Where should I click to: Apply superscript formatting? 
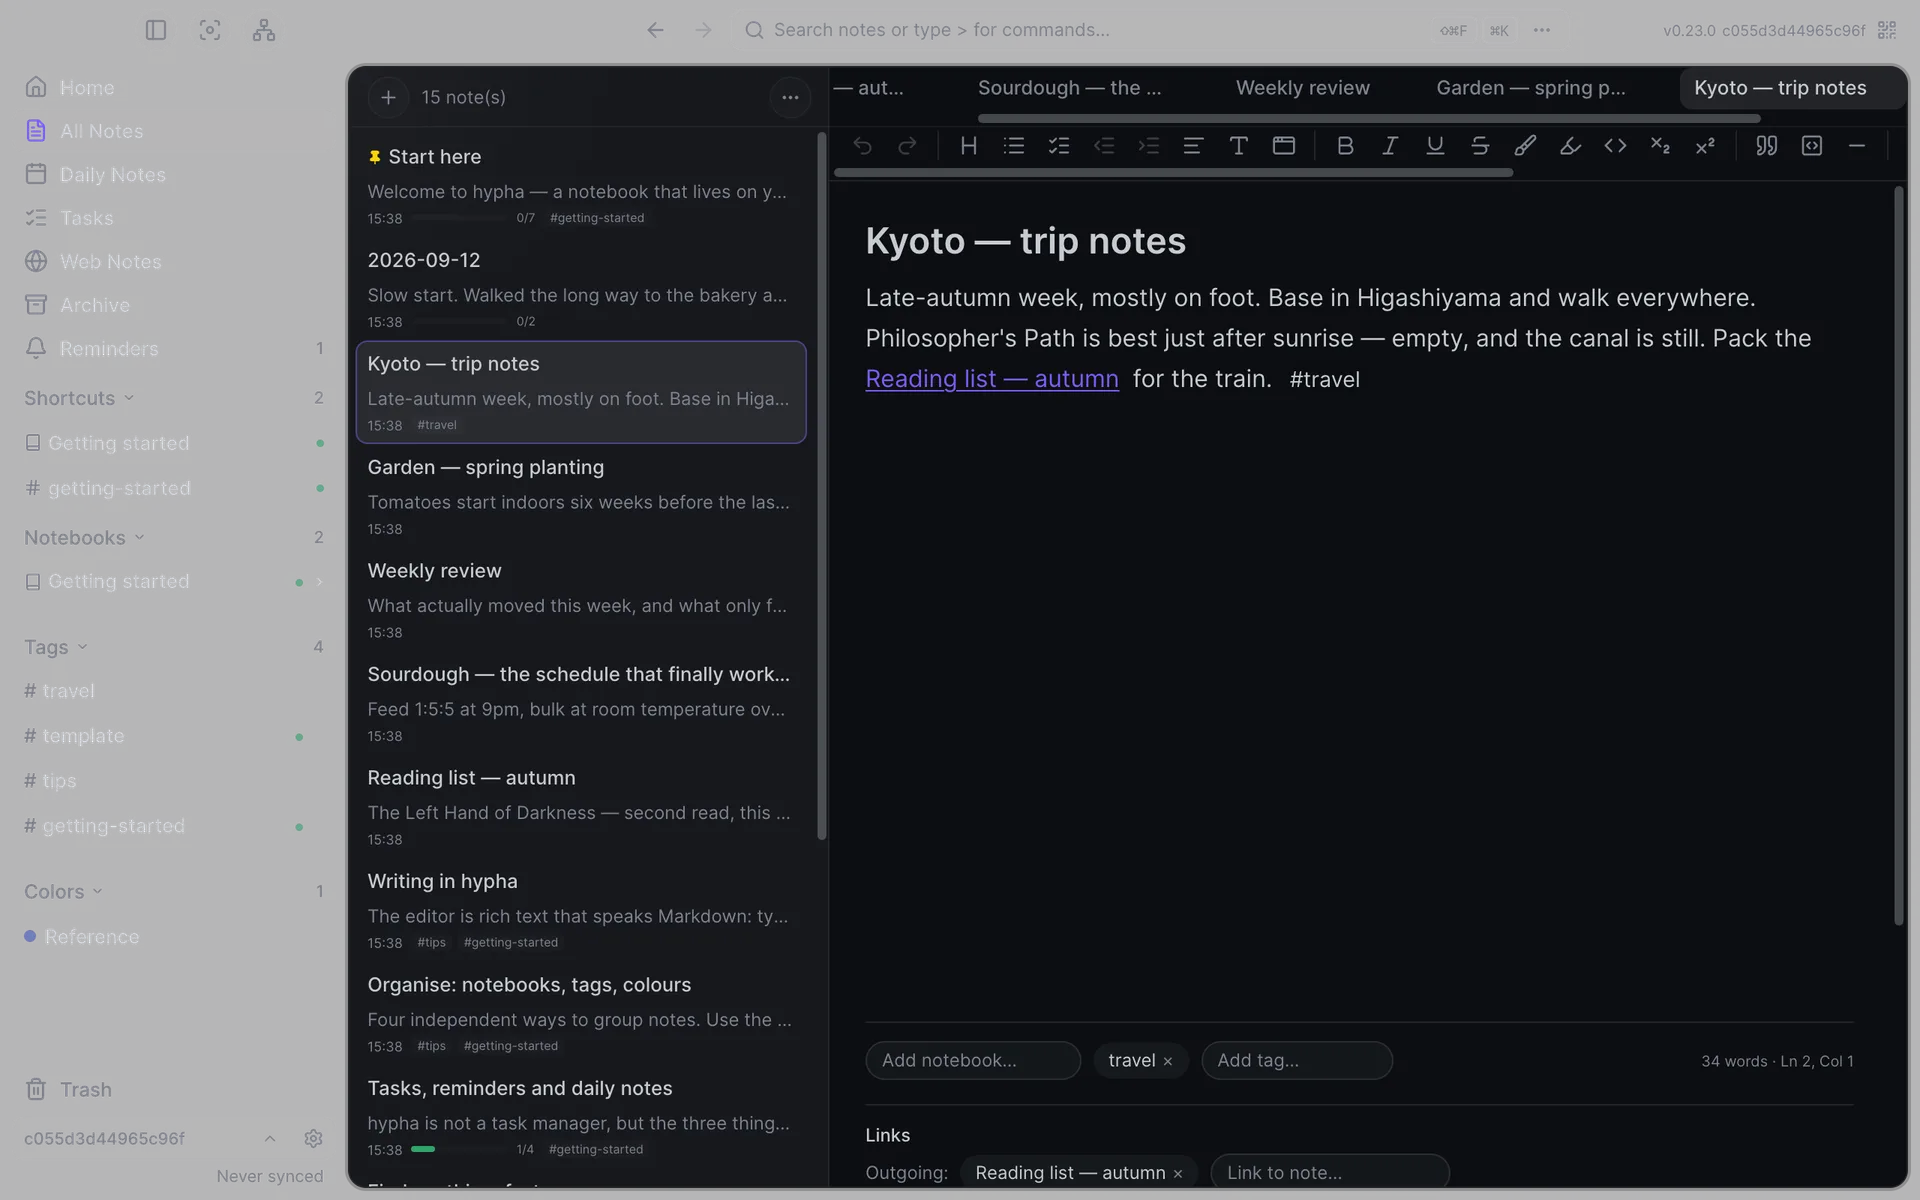(x=1705, y=146)
